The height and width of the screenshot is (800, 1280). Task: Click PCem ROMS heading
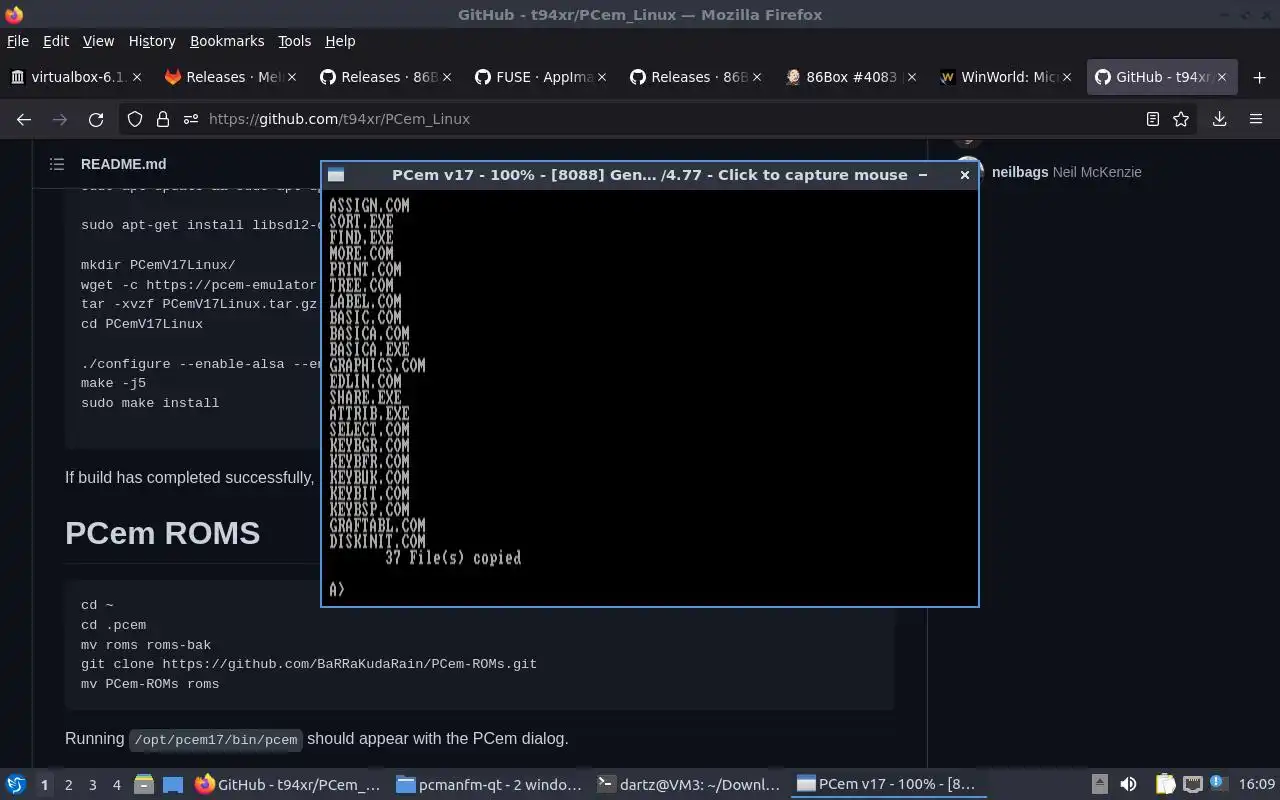click(162, 533)
